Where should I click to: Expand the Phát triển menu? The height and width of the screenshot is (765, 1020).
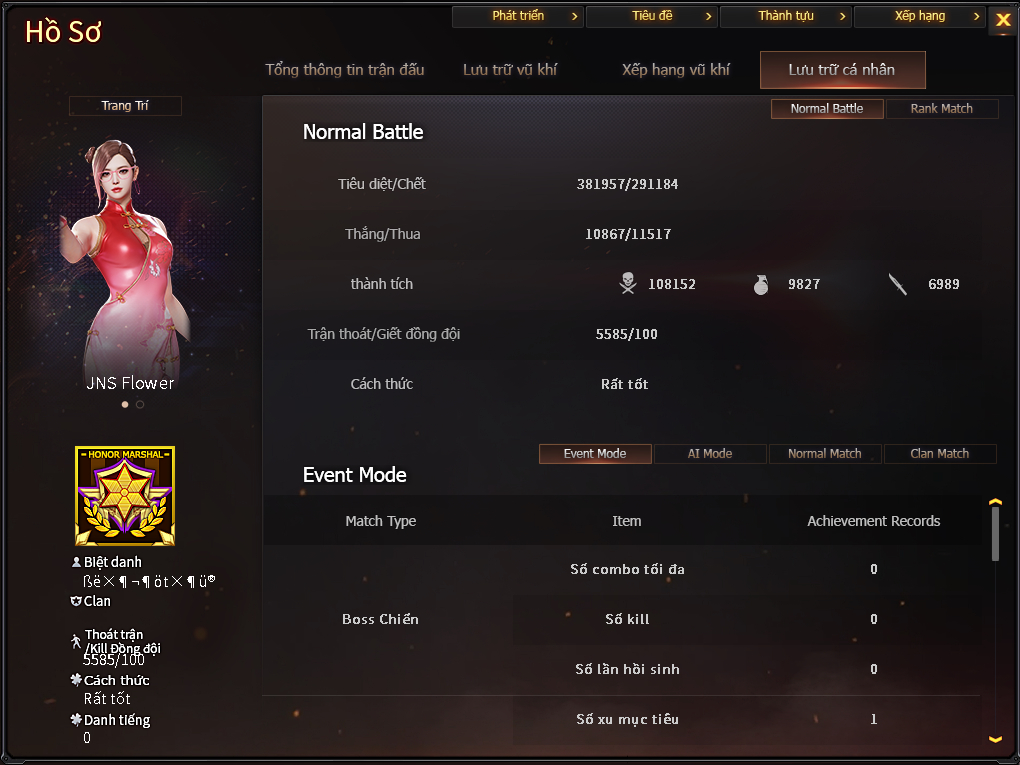(518, 16)
